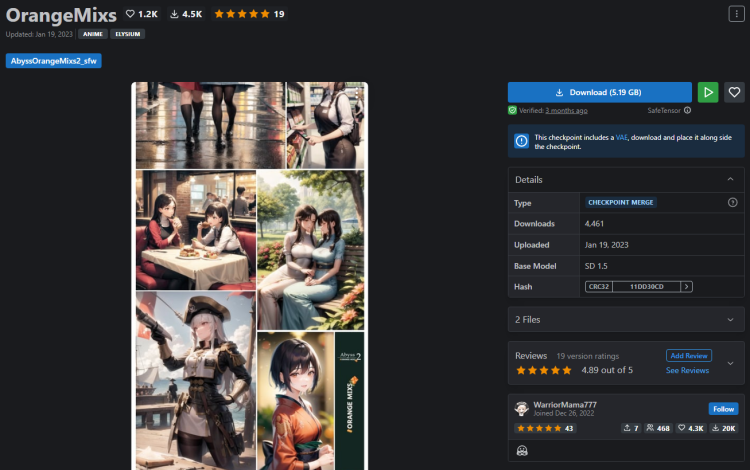
Task: Click the 19 star rating at top
Action: pyautogui.click(x=249, y=14)
